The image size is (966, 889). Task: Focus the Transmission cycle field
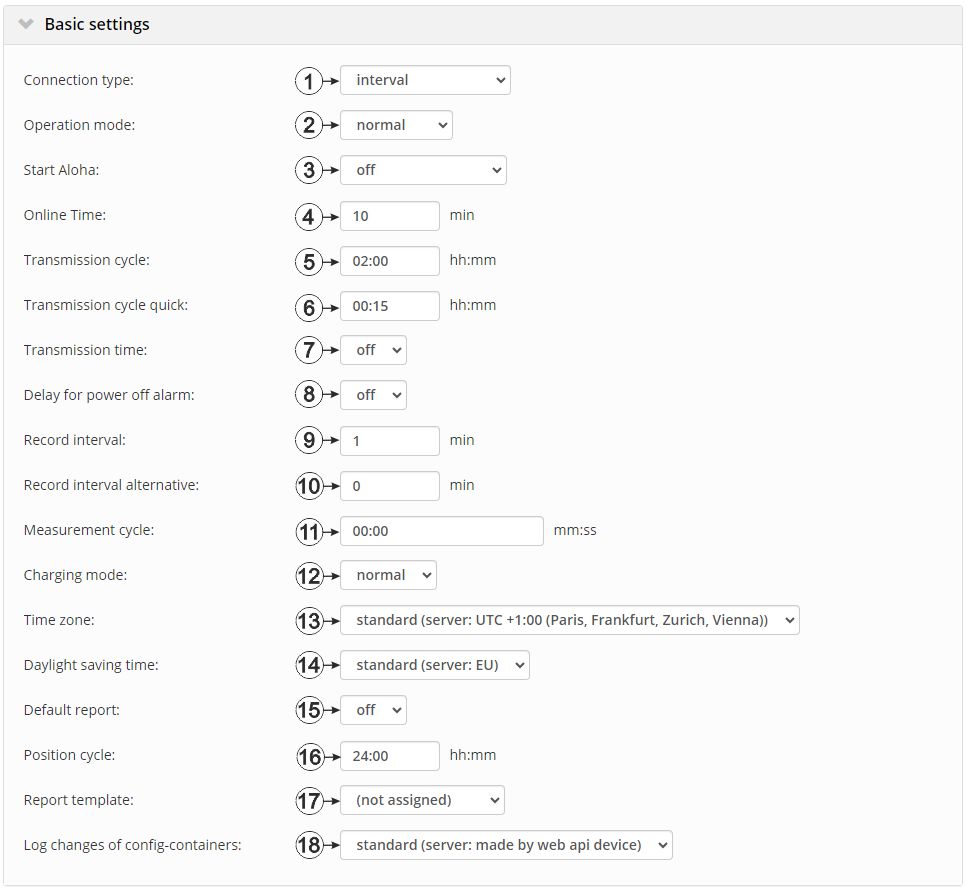[389, 260]
